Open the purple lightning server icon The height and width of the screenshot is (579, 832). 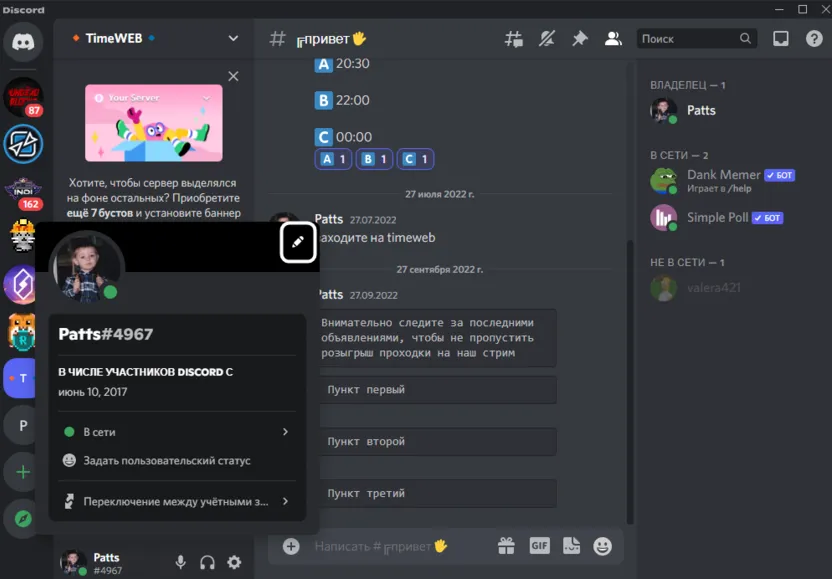tap(20, 284)
